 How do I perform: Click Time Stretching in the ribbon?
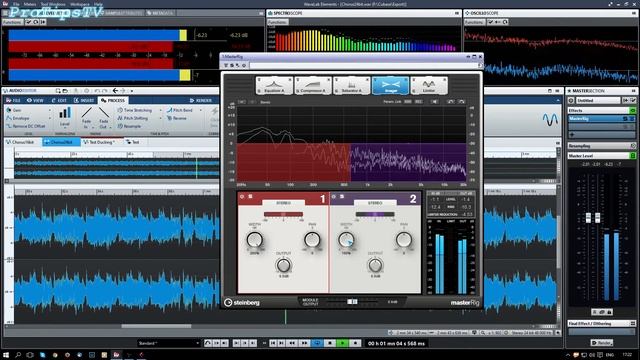[135, 110]
